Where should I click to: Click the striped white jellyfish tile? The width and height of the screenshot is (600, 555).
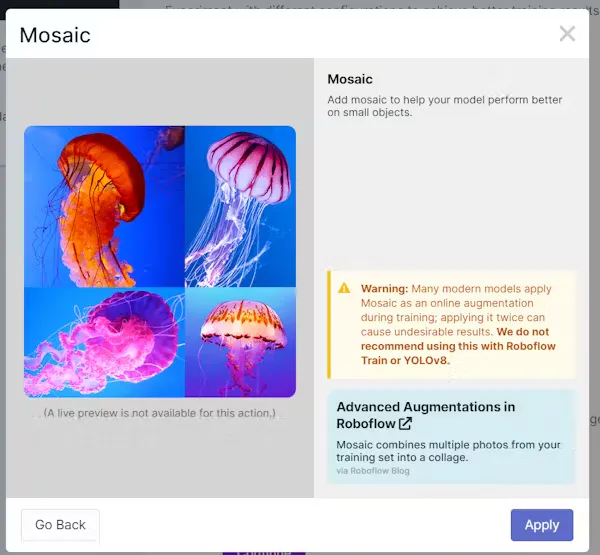[240, 206]
